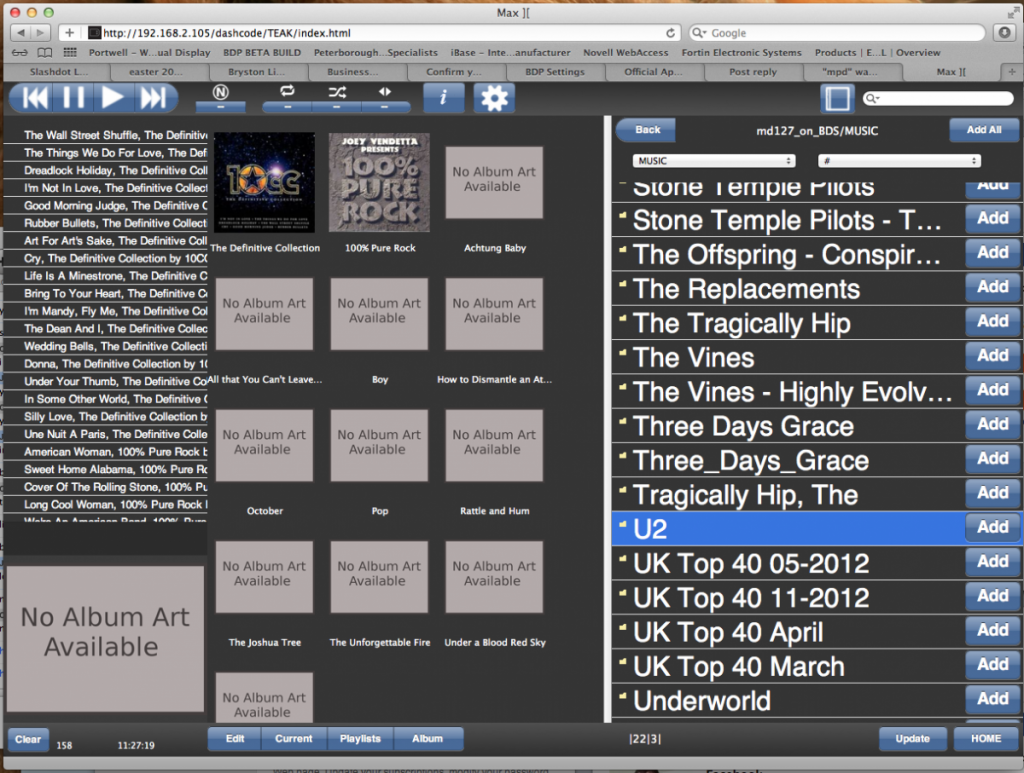Switch to the Album tab
The image size is (1024, 773).
(428, 738)
